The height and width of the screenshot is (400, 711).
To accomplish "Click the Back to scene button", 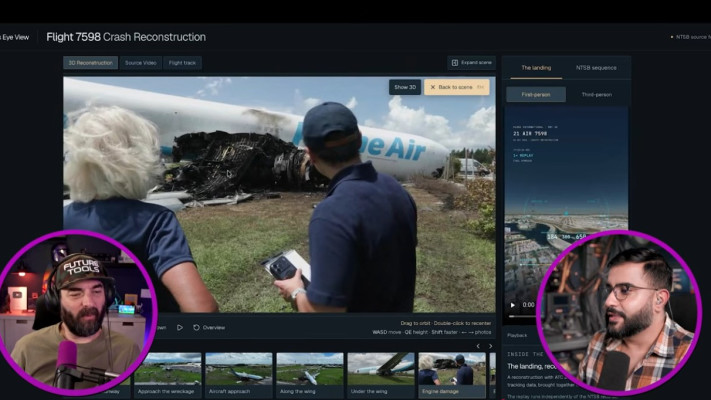I will click(457, 87).
